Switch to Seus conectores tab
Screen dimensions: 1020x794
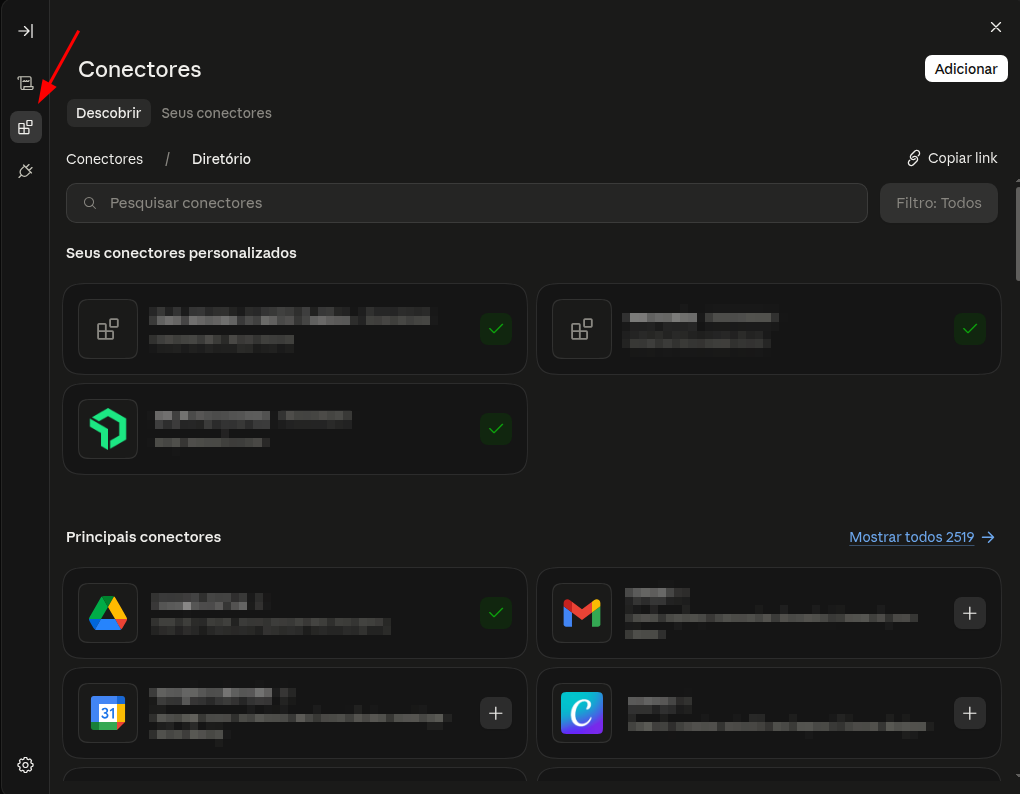(x=217, y=113)
